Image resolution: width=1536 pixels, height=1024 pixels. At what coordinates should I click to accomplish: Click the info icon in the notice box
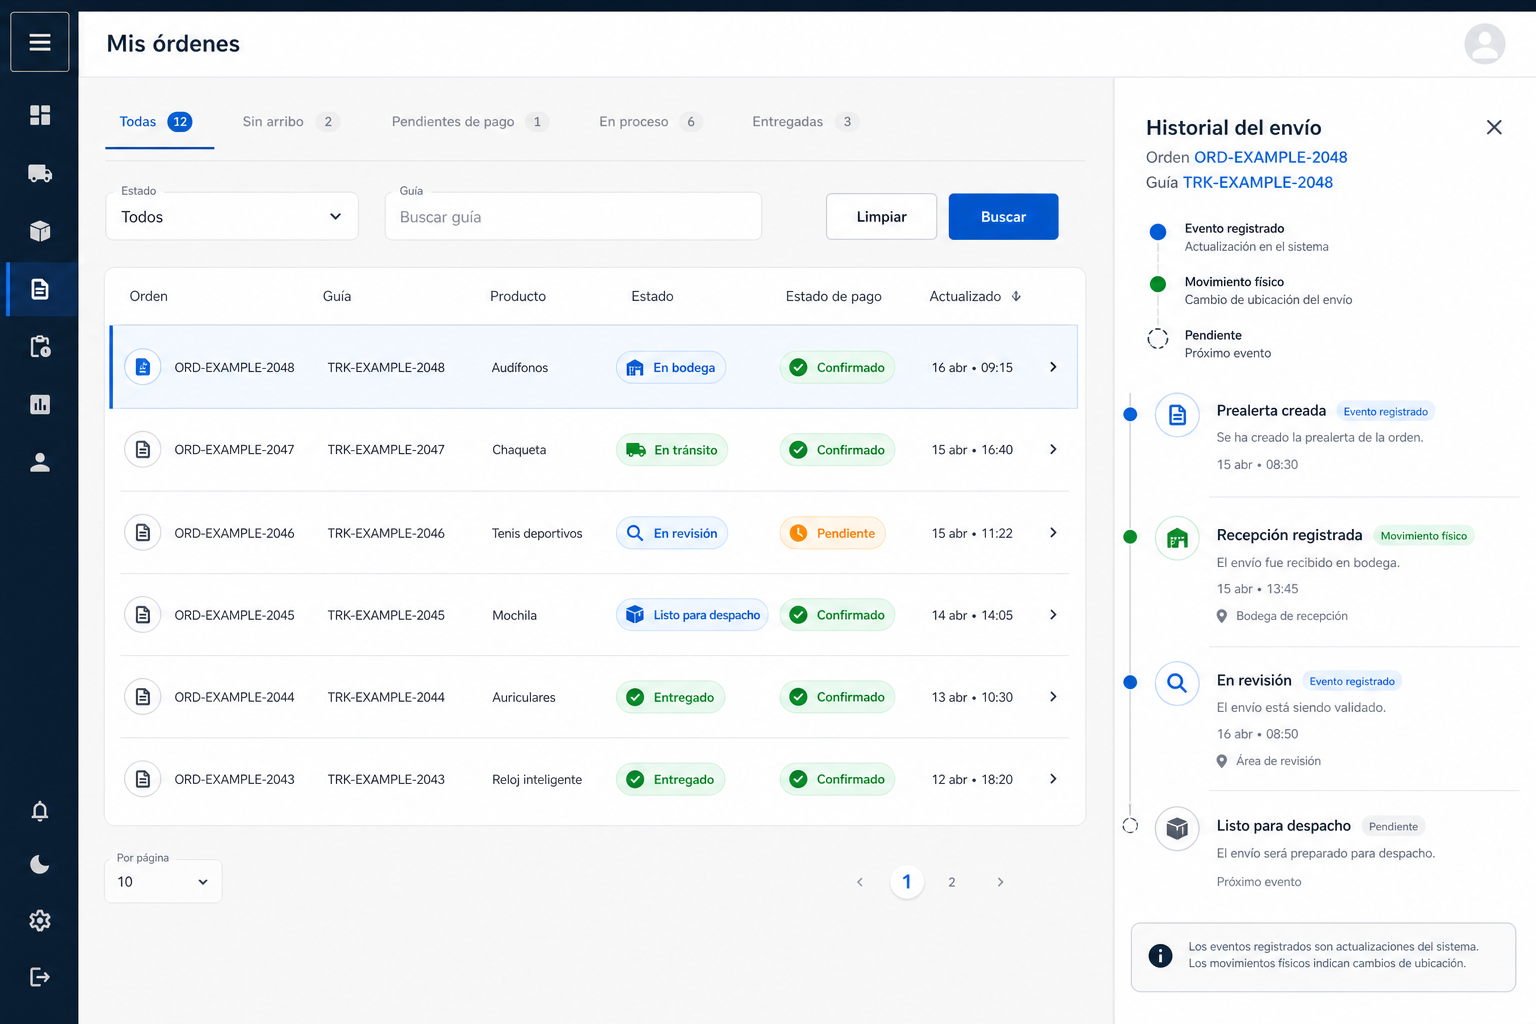1160,955
